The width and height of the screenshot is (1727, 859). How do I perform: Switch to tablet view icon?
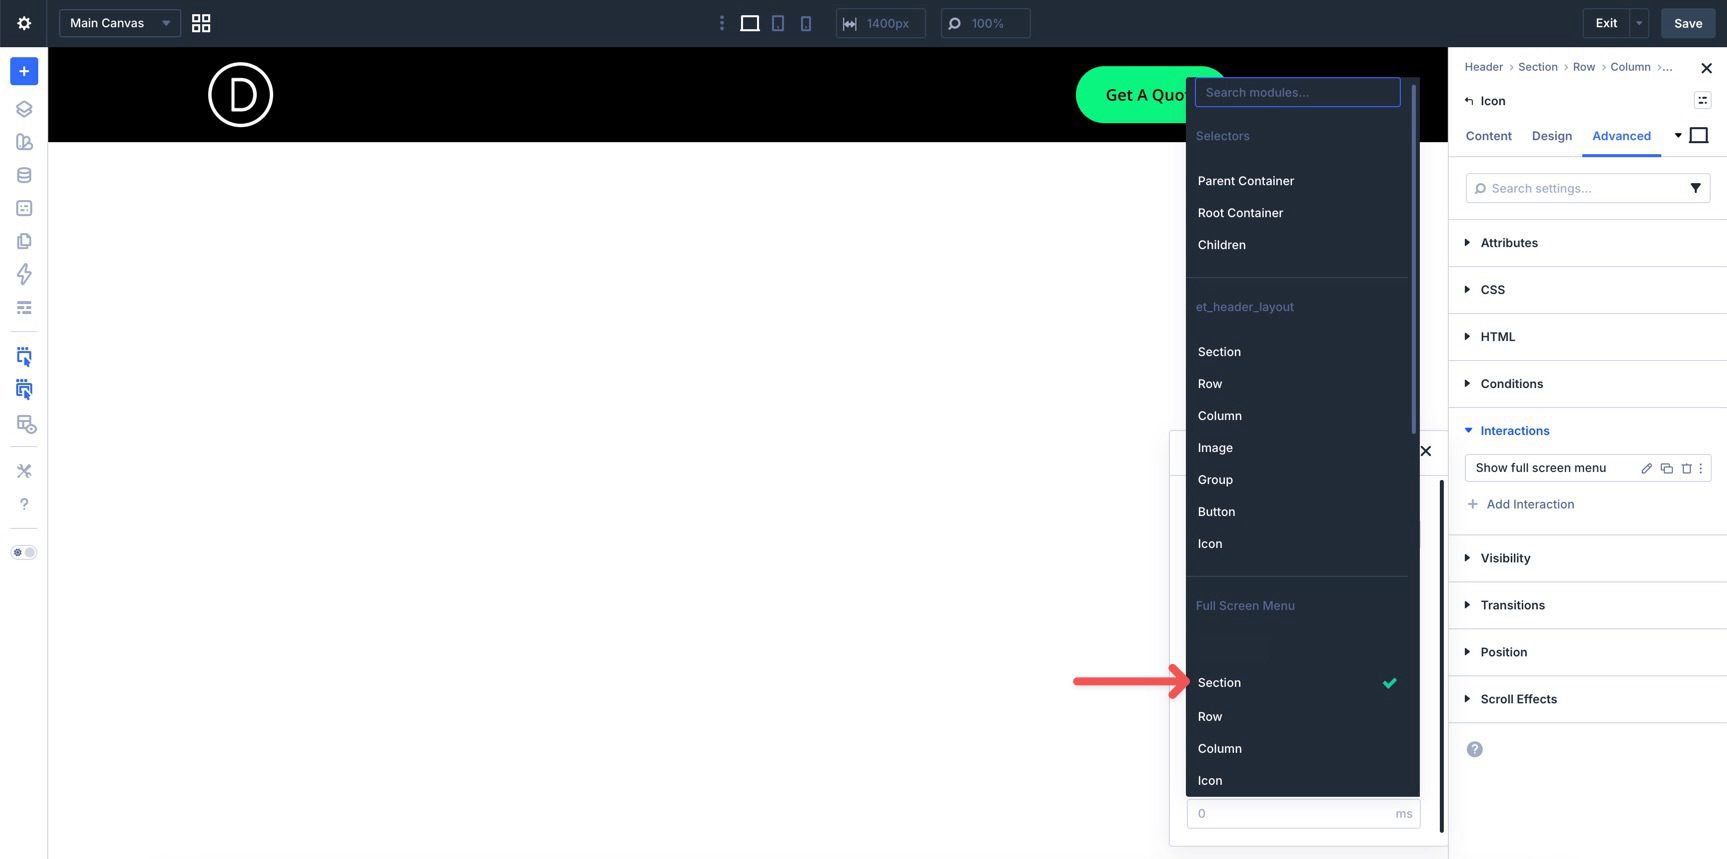778,23
